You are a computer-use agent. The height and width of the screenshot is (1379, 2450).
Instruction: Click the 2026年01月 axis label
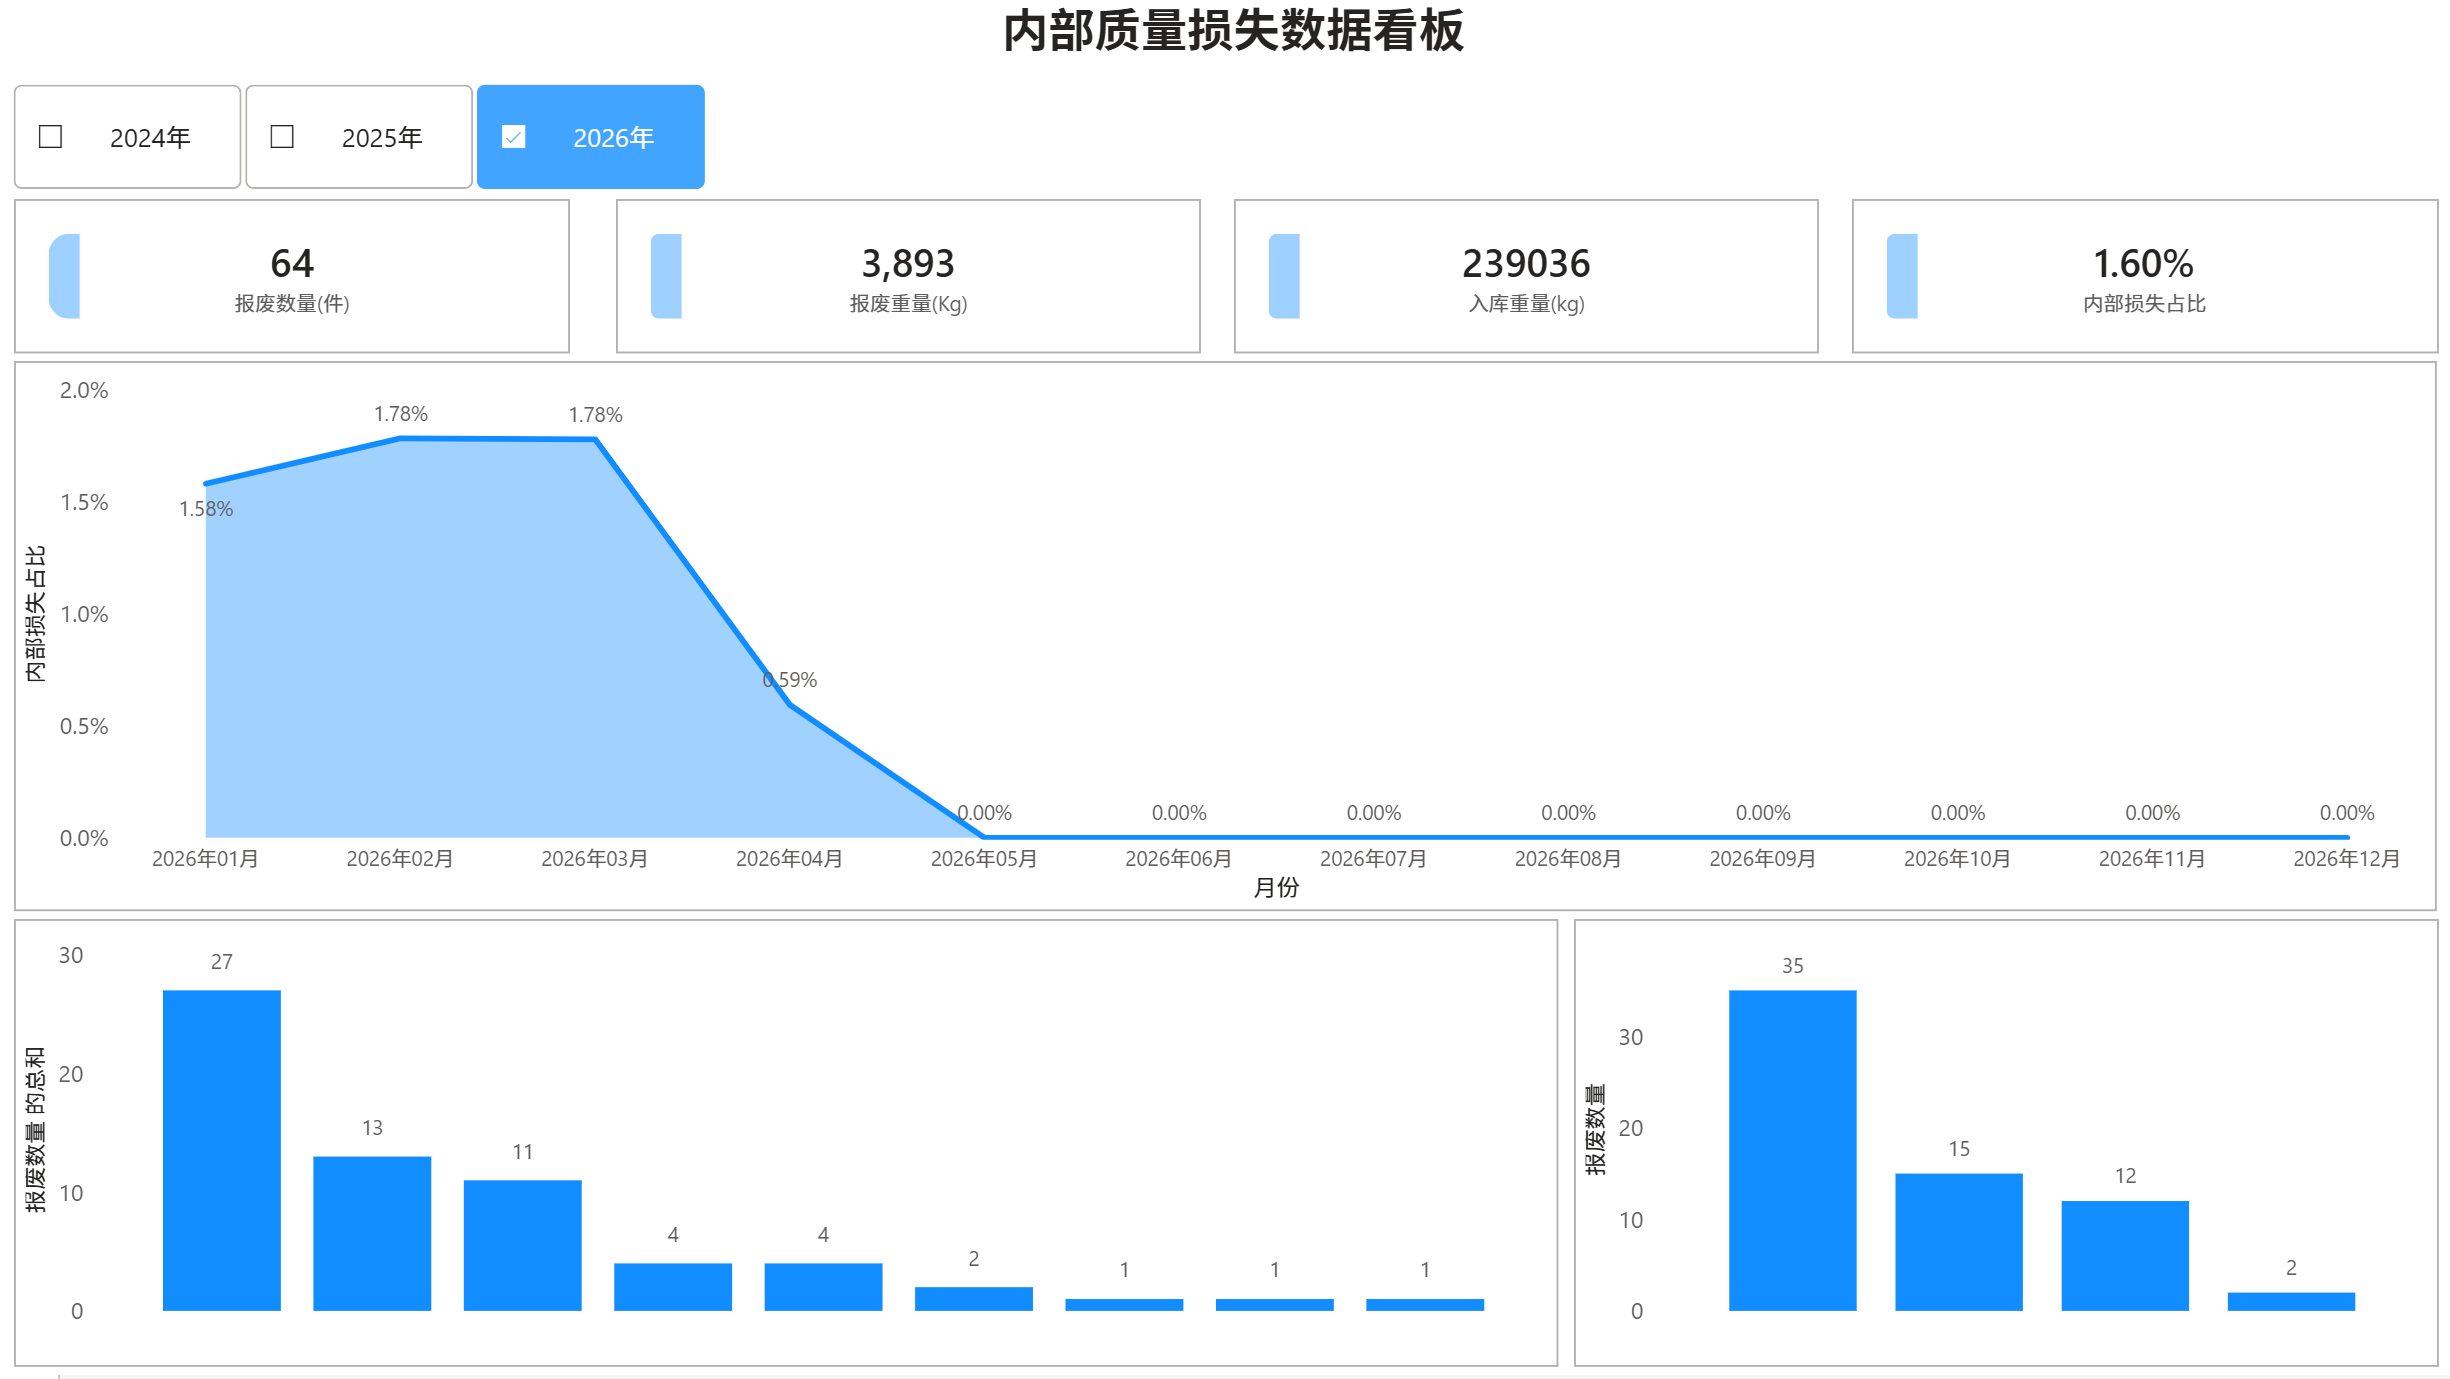click(x=205, y=858)
